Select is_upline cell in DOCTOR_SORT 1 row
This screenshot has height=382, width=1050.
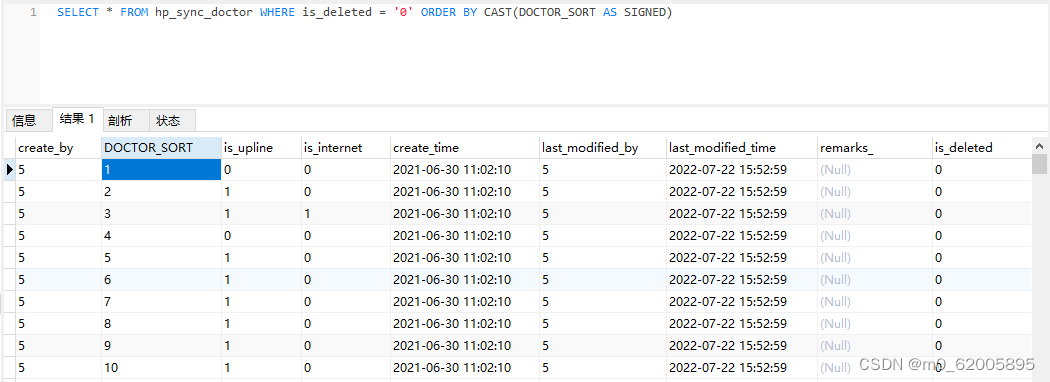tap(261, 170)
